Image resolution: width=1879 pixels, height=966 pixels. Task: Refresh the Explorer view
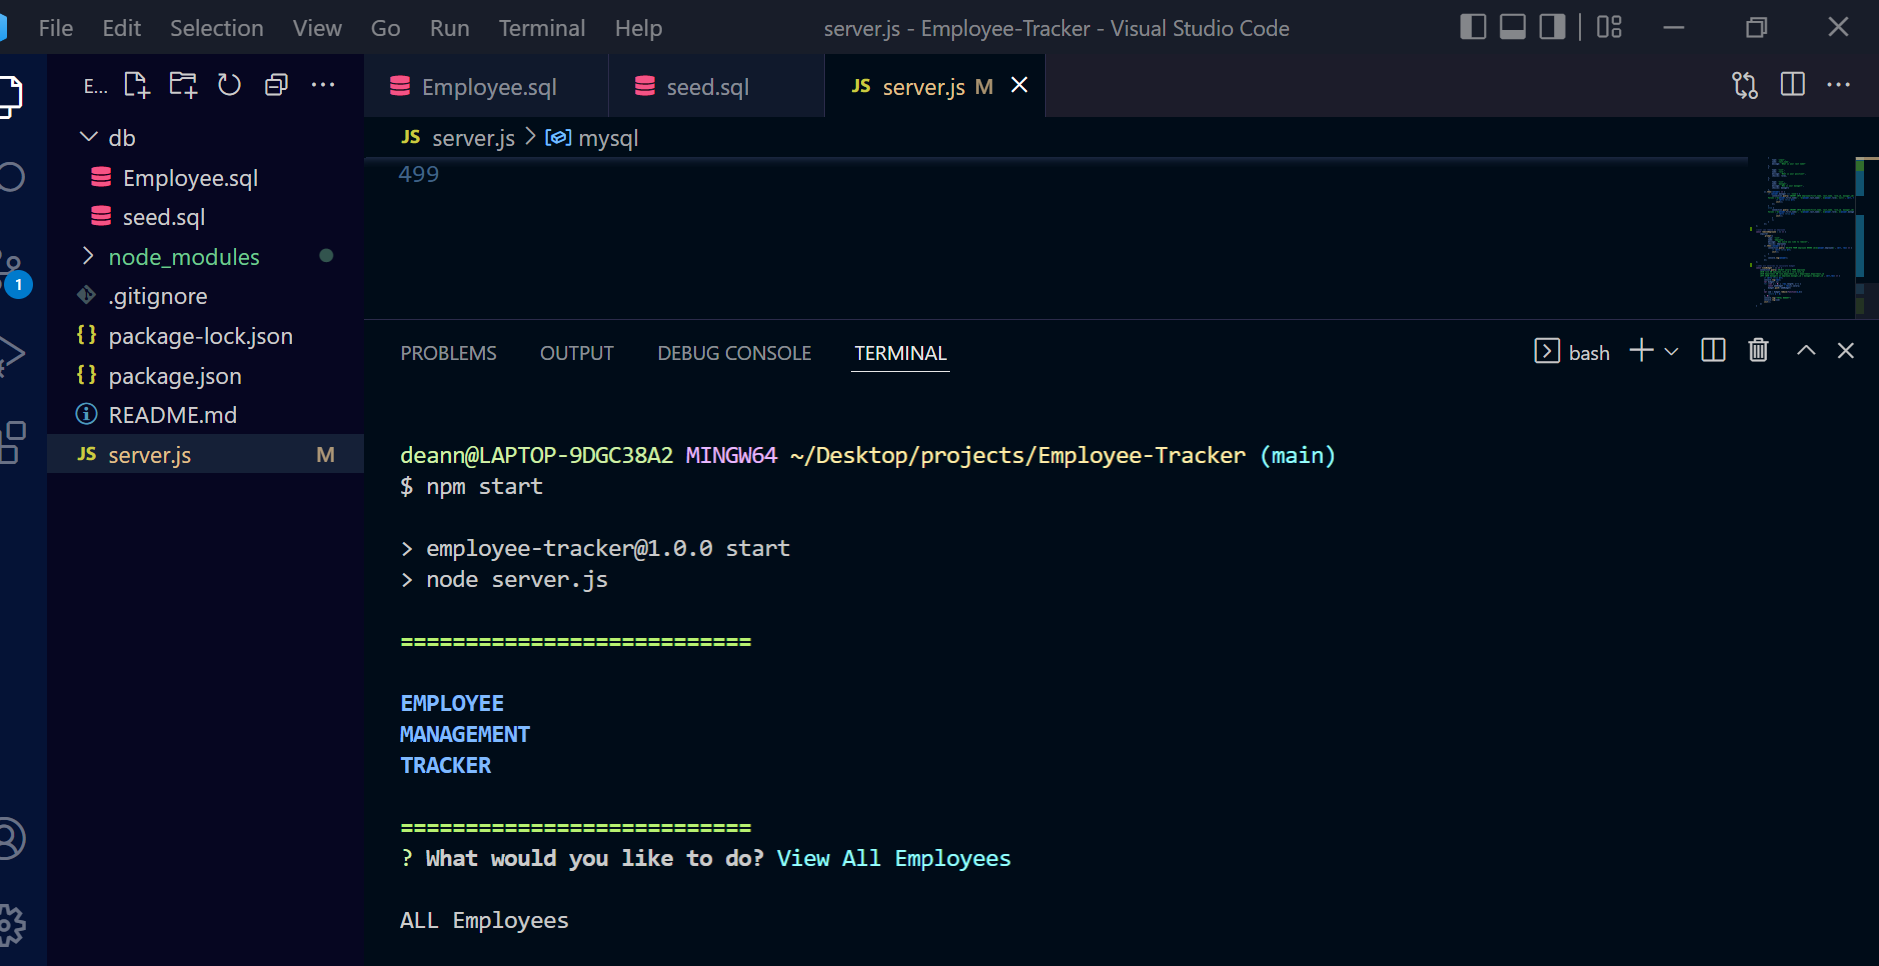pyautogui.click(x=229, y=85)
